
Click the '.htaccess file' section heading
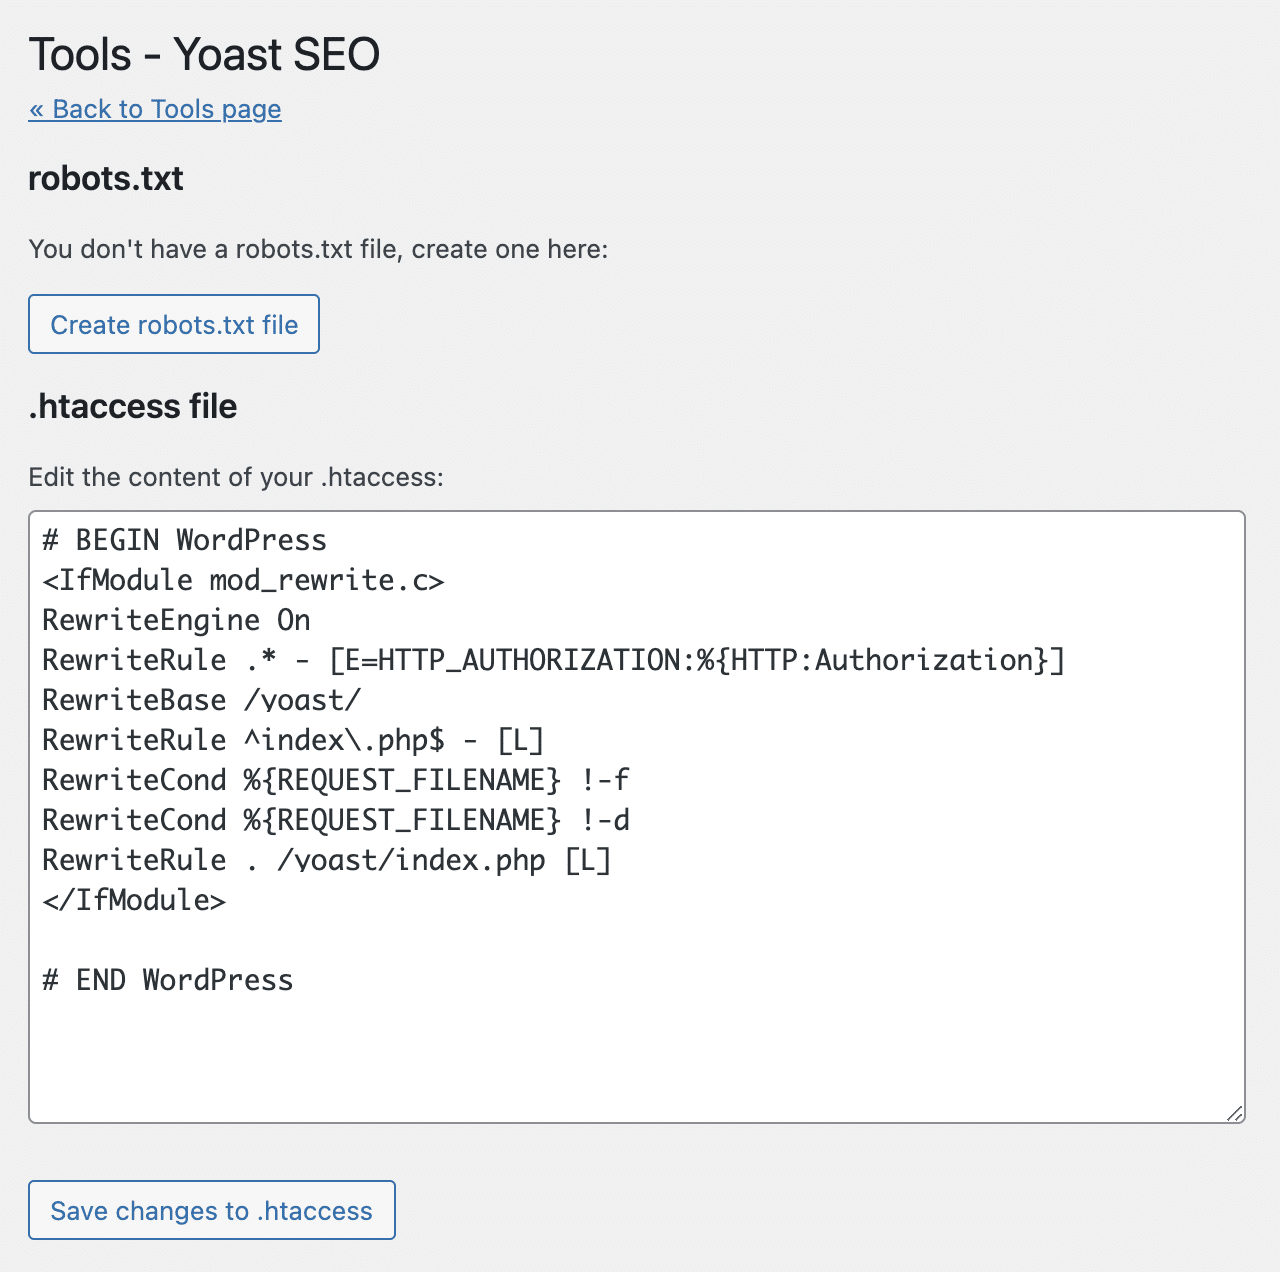[133, 407]
